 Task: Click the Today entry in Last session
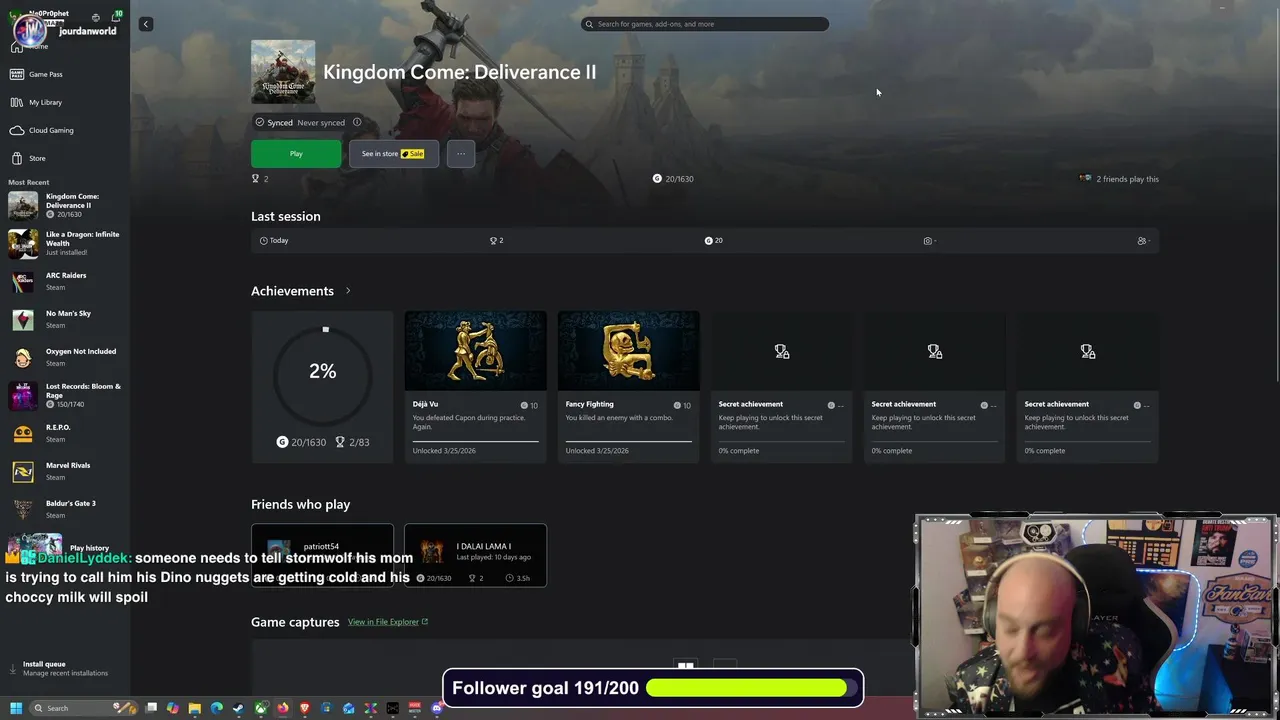[x=274, y=241]
